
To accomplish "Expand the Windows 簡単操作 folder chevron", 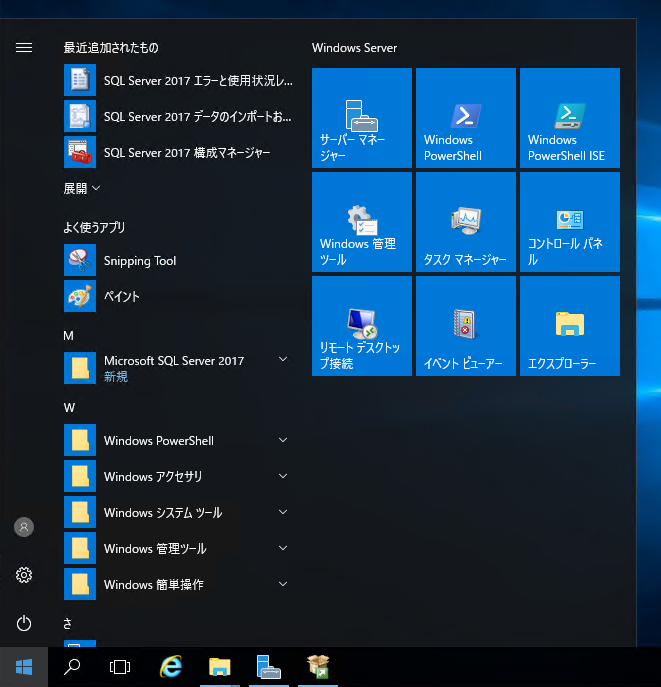I will pyautogui.click(x=283, y=584).
